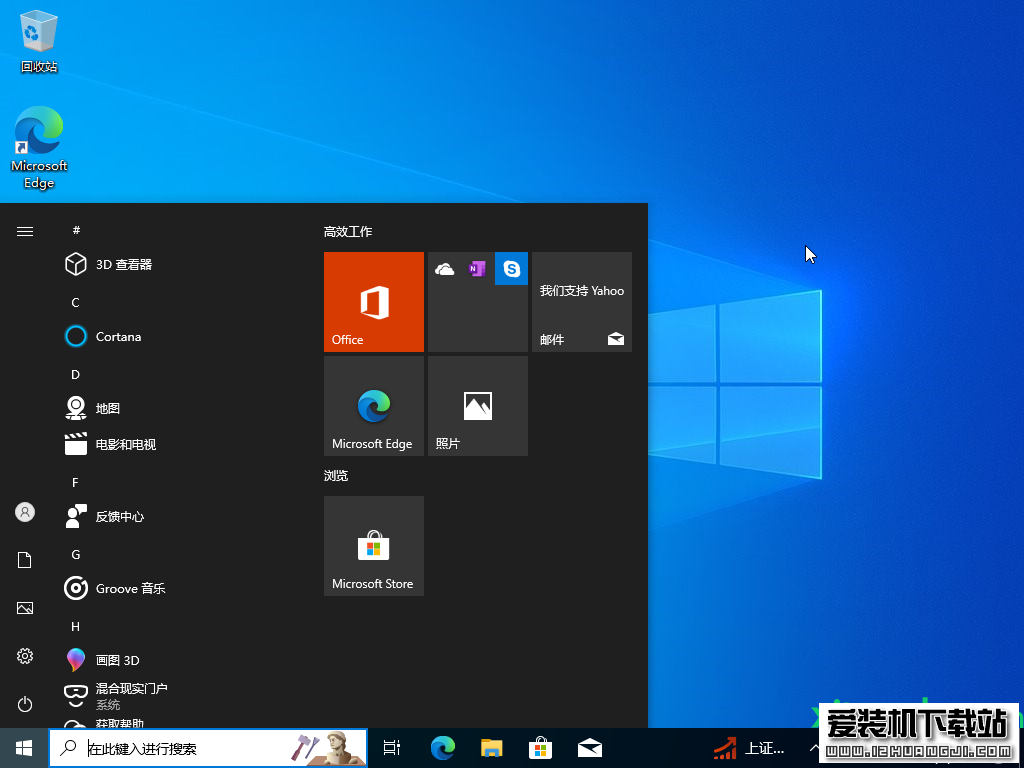Open the Microsoft Edge desktop shortcut
Image resolution: width=1024 pixels, height=768 pixels.
[x=39, y=148]
